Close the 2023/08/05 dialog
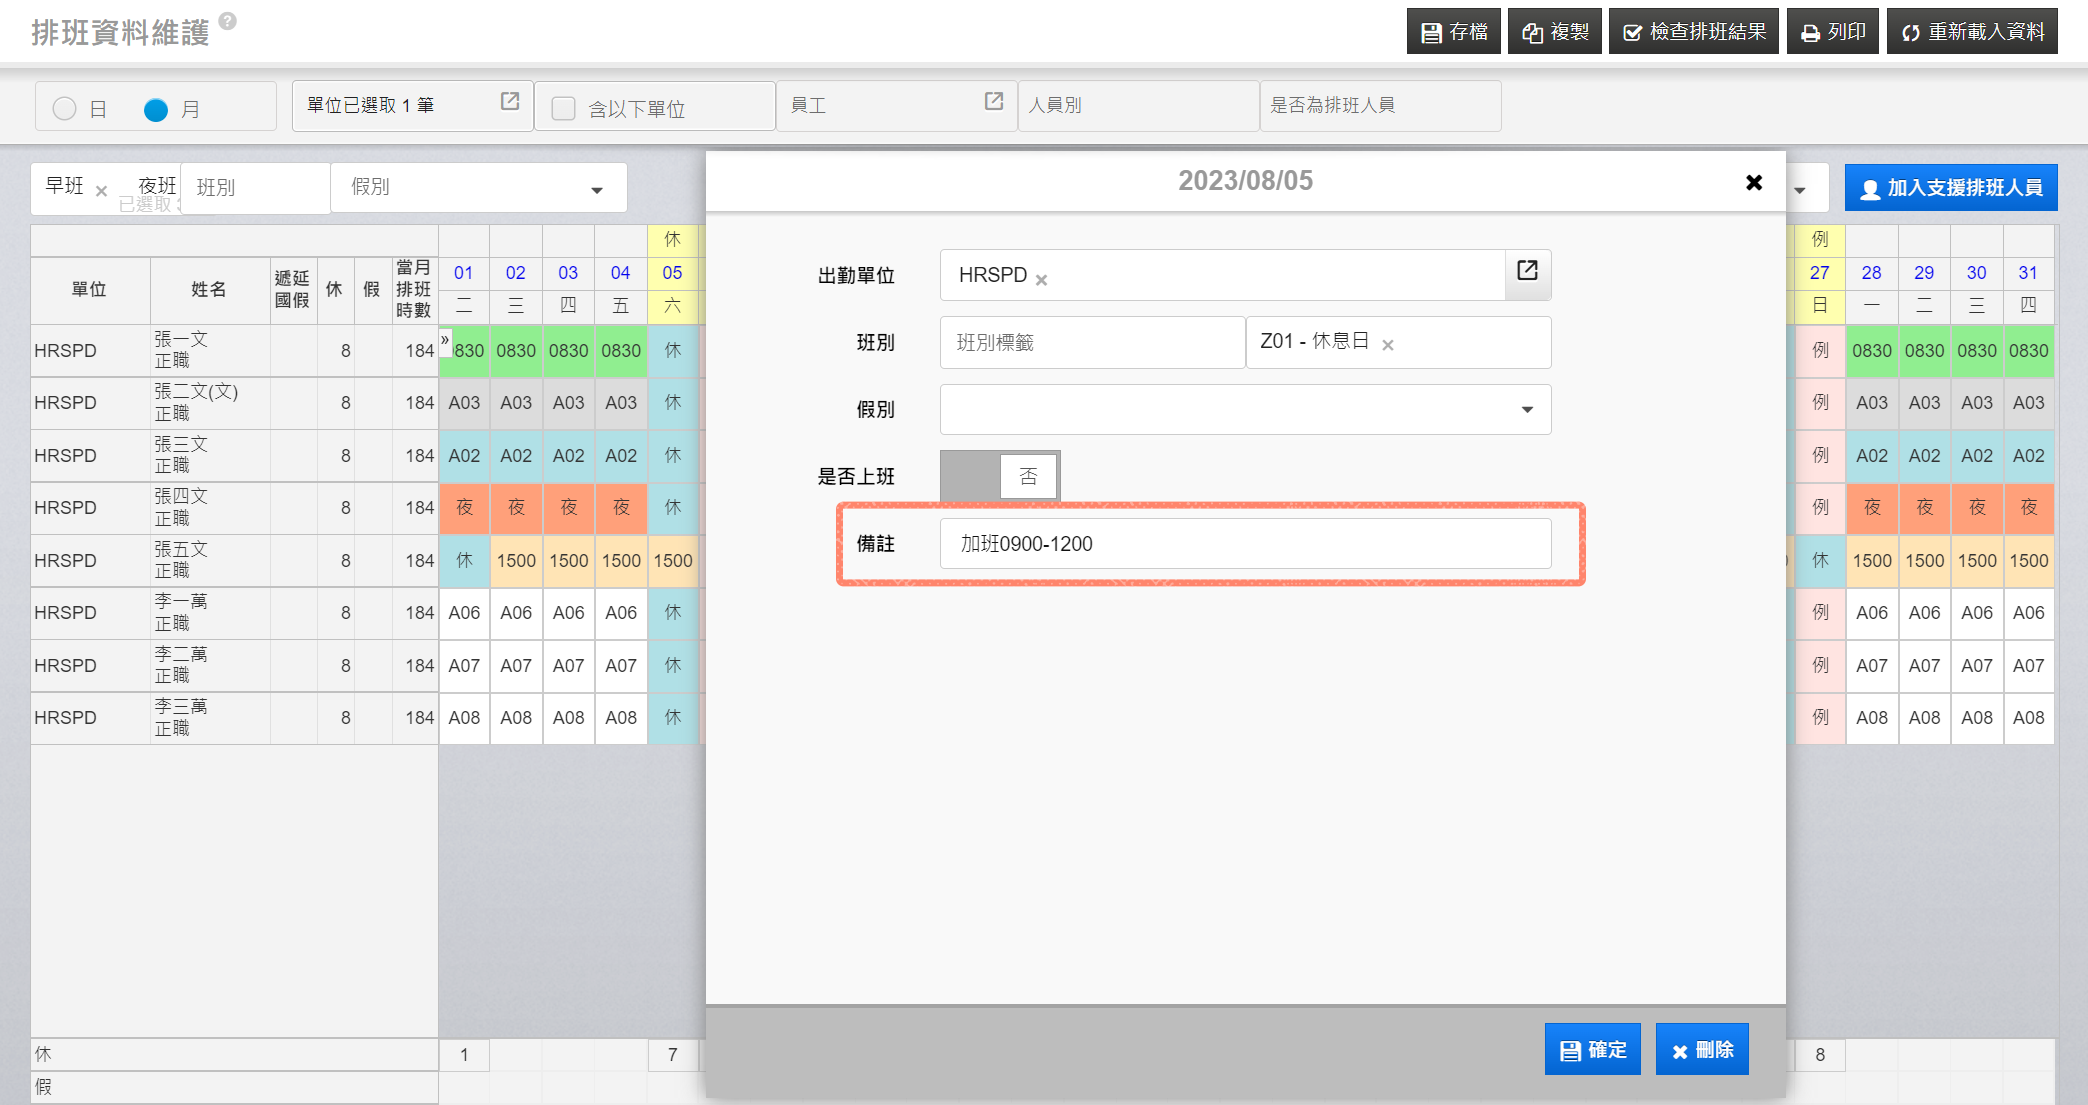The height and width of the screenshot is (1105, 2088). pyautogui.click(x=1753, y=182)
